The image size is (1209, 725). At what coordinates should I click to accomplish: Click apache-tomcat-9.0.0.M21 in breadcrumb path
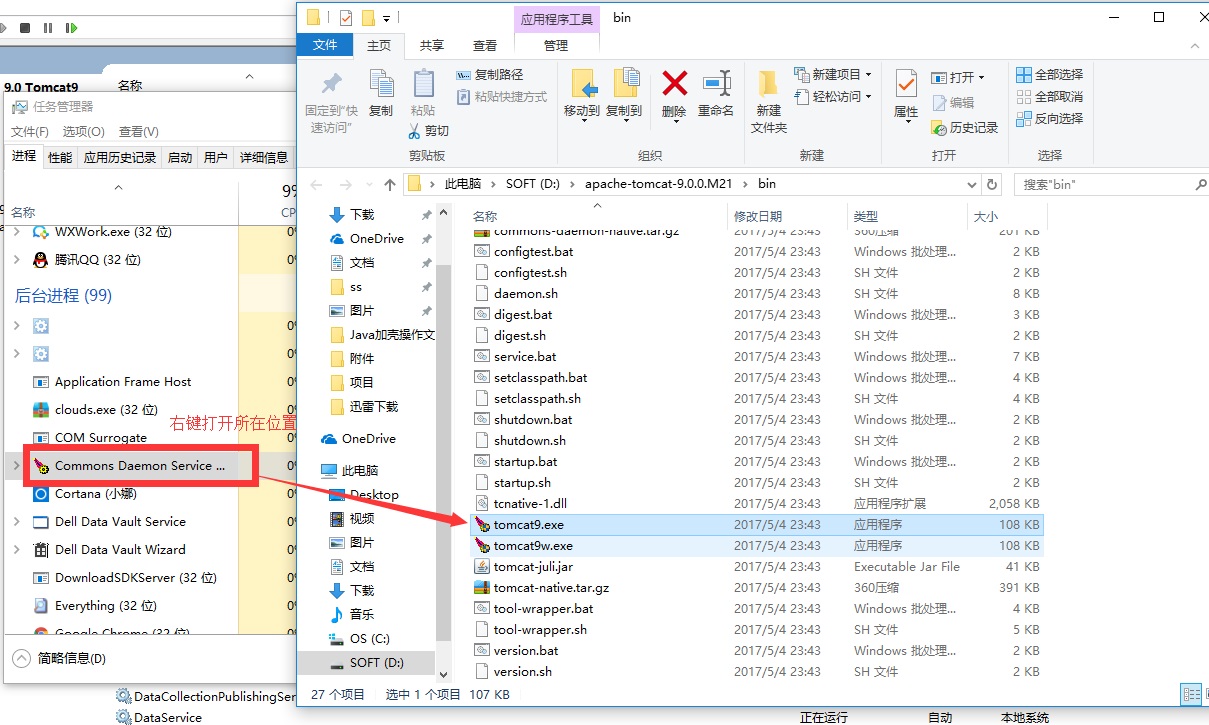[659, 184]
